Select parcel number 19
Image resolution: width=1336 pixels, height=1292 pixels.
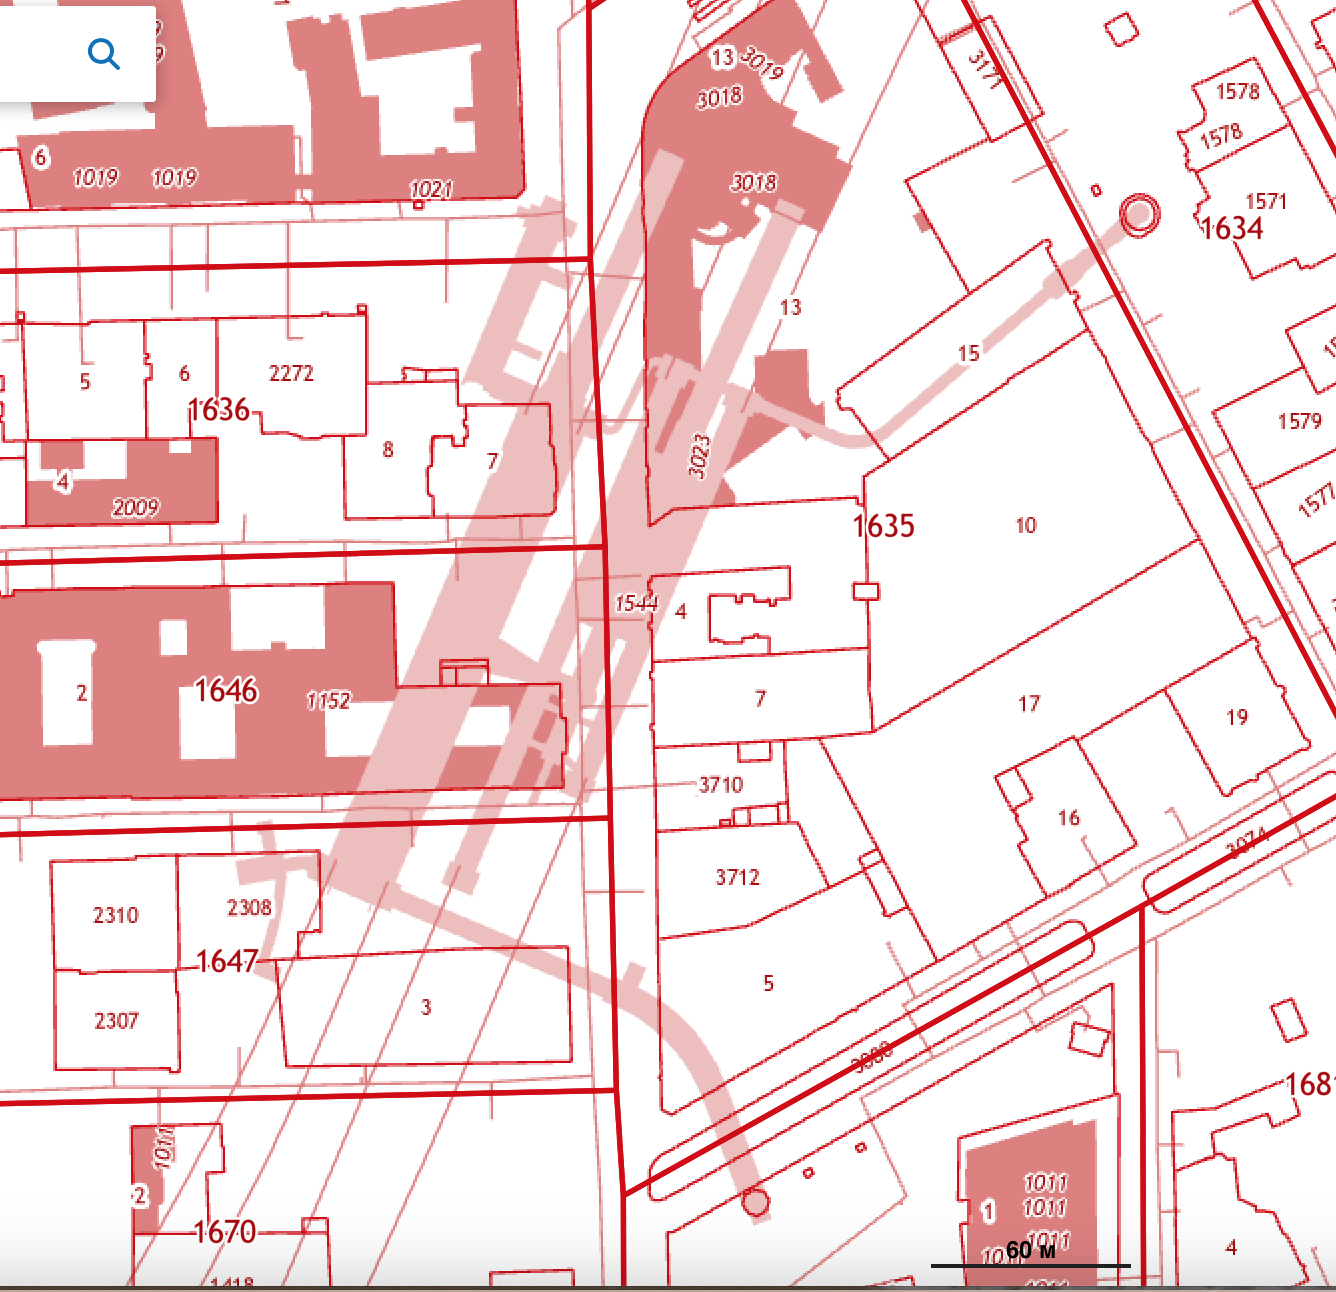(1237, 717)
